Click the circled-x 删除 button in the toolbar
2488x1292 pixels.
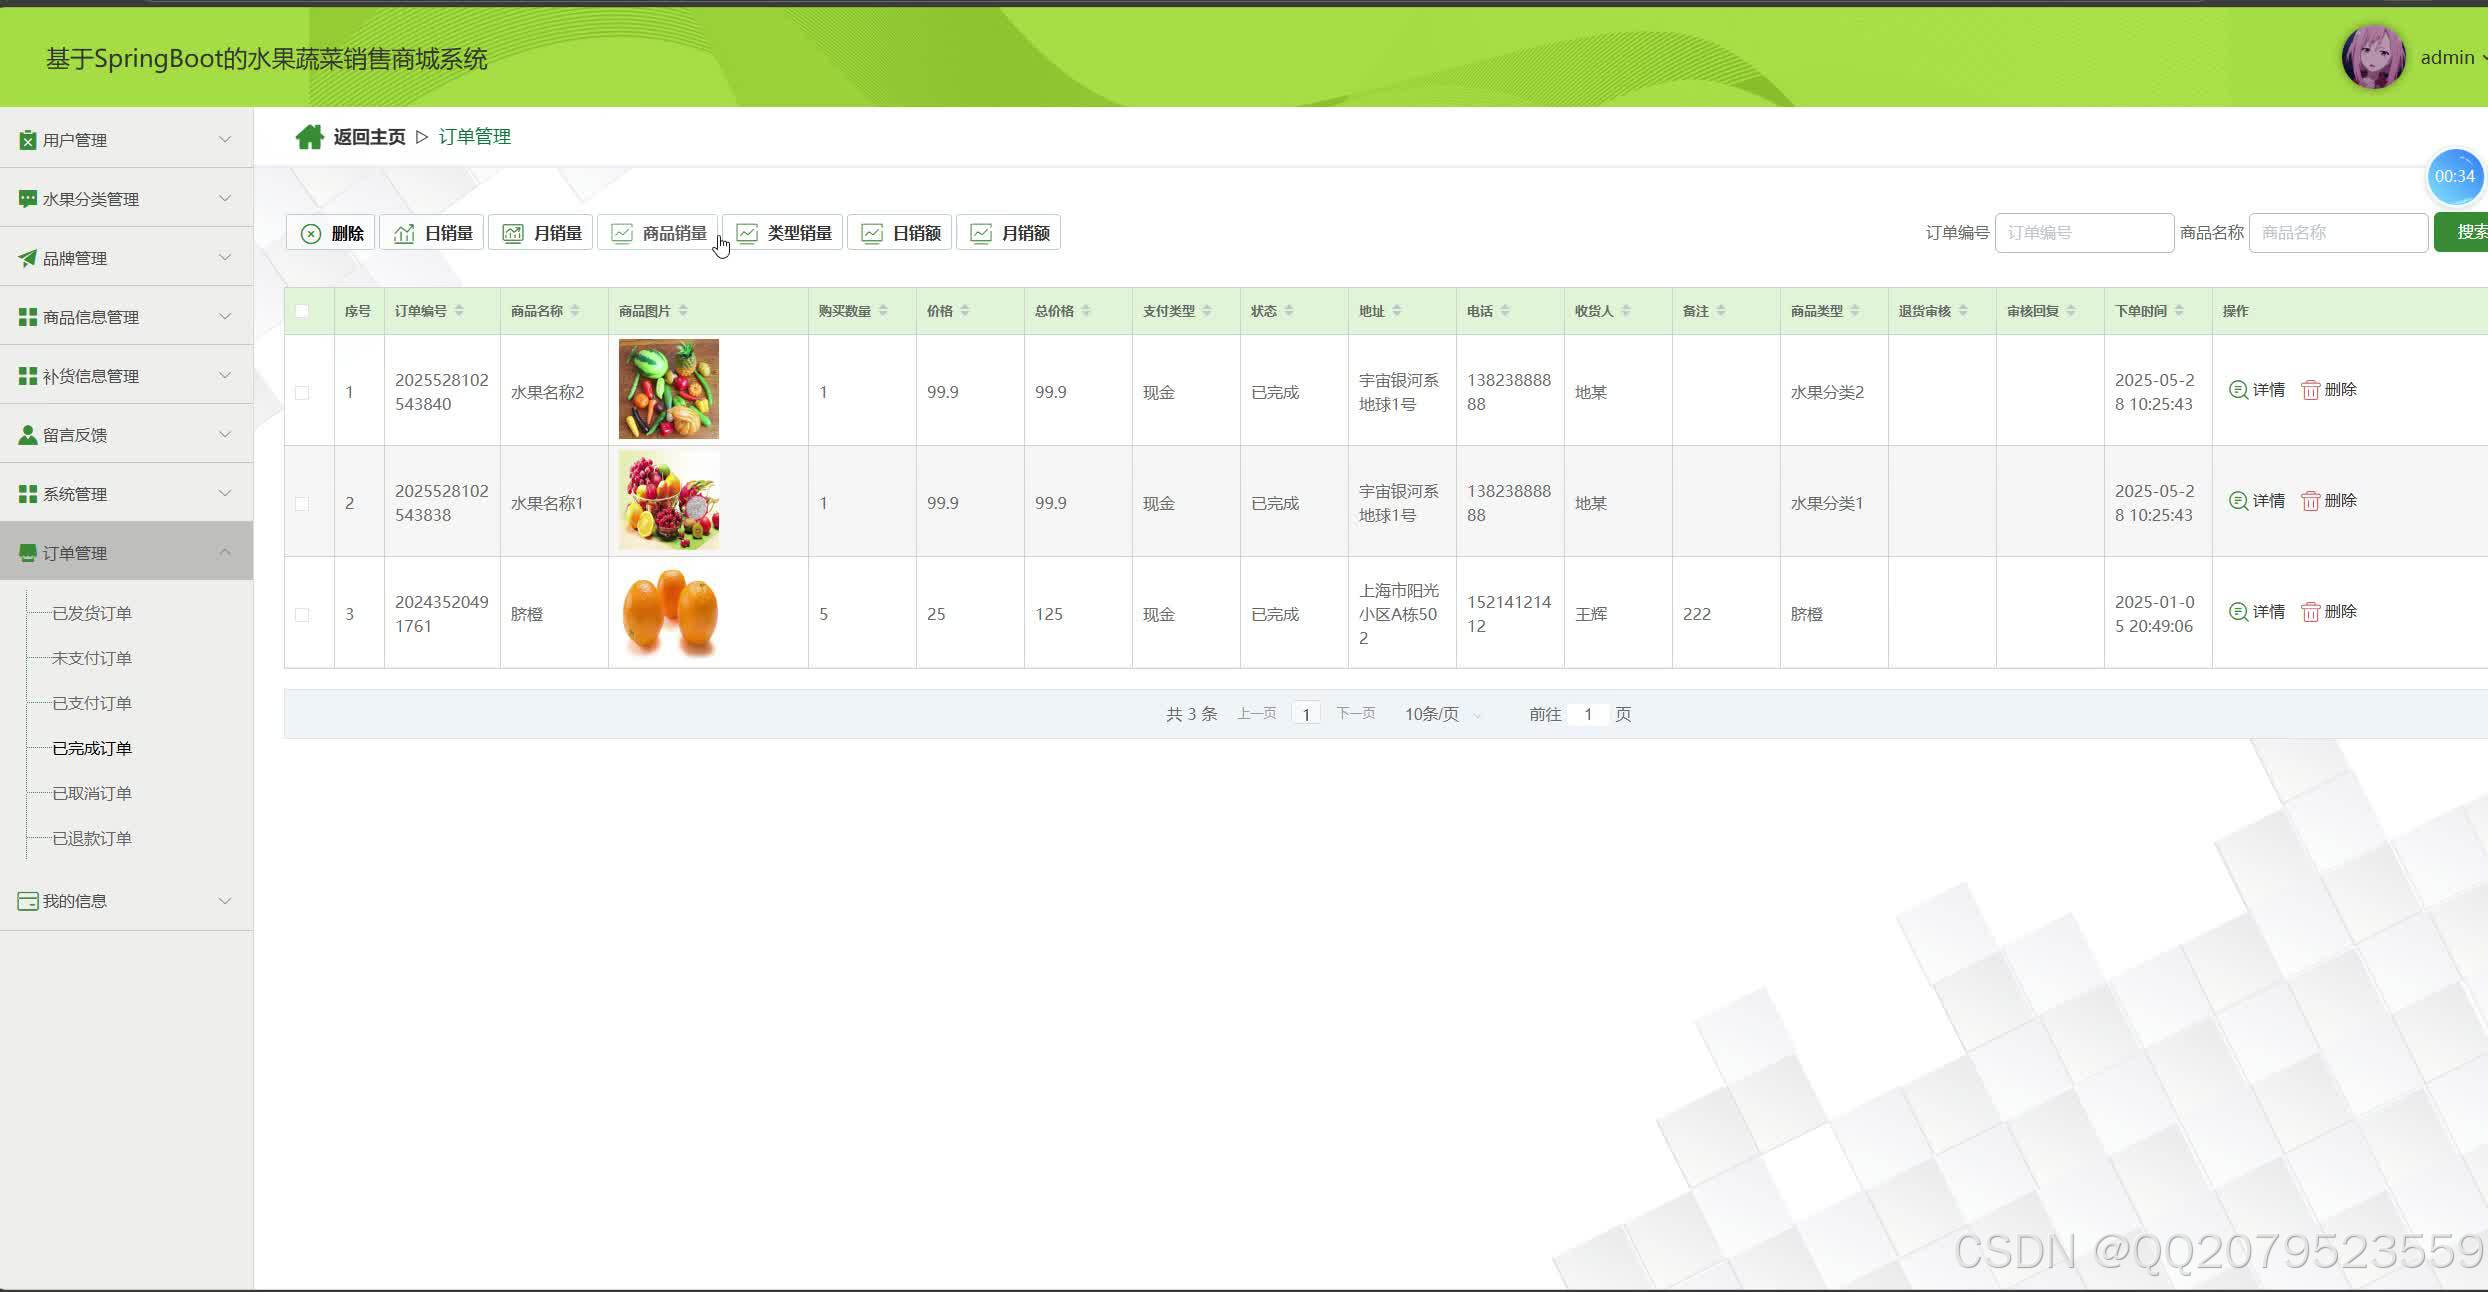(331, 233)
